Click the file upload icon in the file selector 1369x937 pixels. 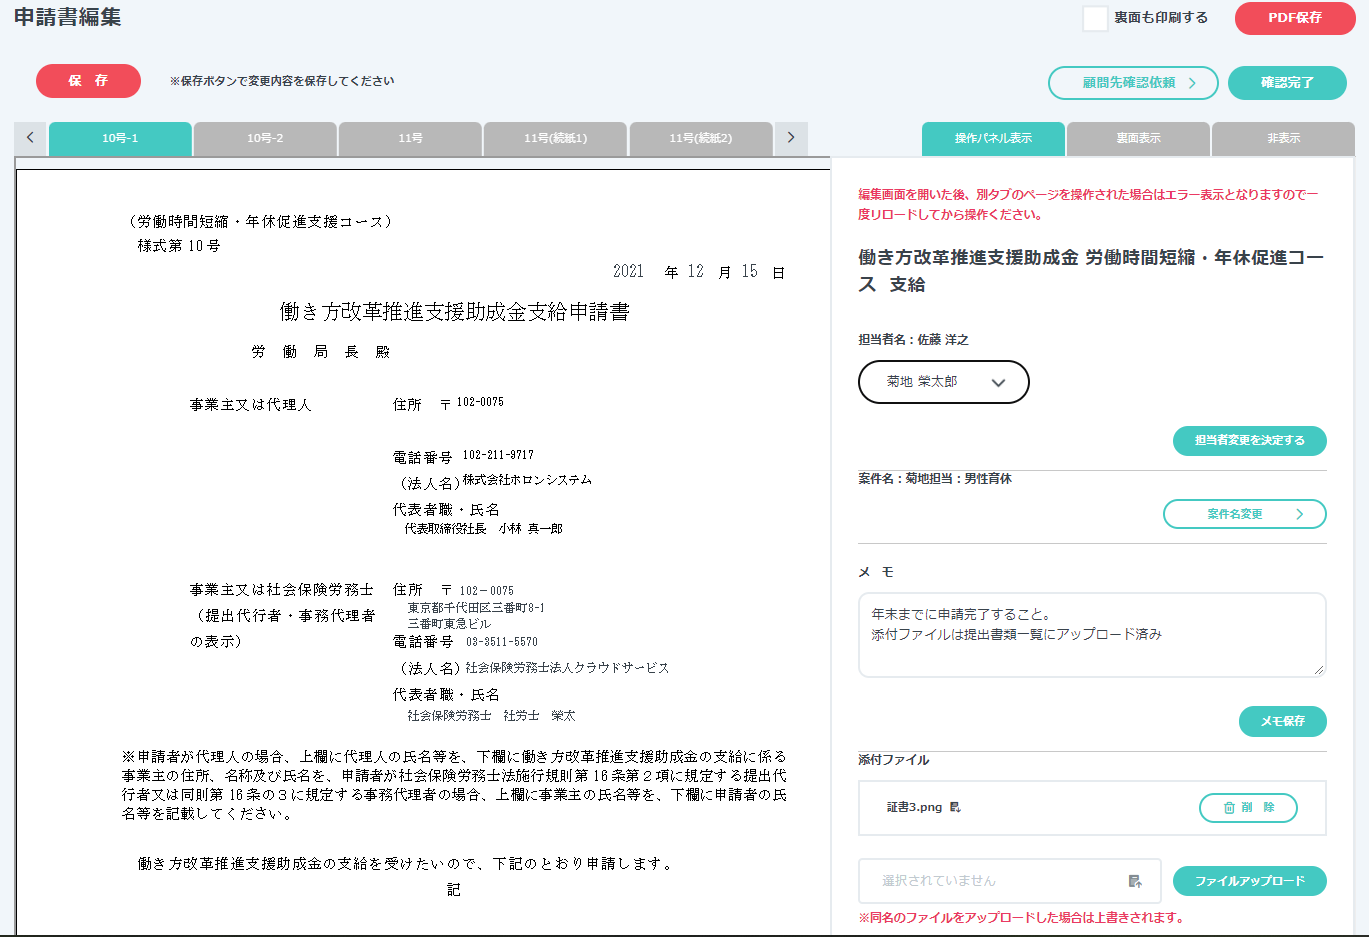[1135, 881]
